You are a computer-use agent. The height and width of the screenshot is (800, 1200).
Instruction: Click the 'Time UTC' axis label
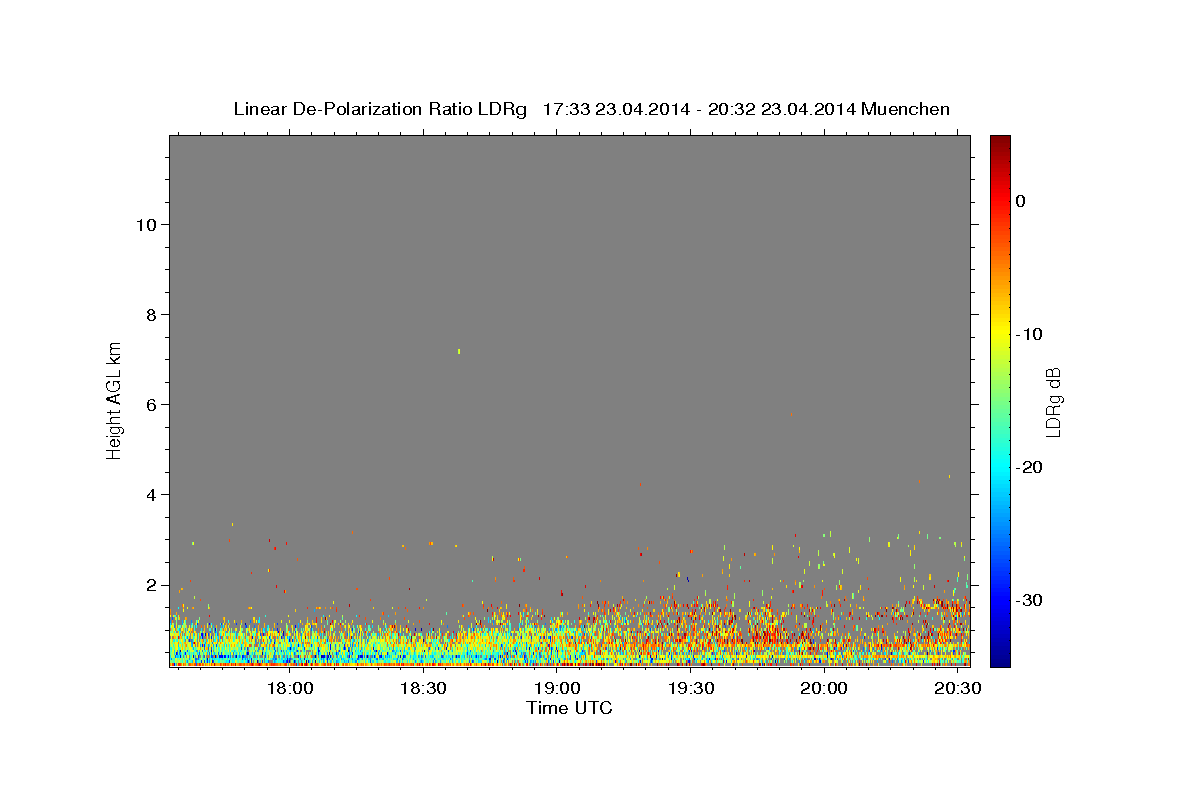pyautogui.click(x=569, y=708)
